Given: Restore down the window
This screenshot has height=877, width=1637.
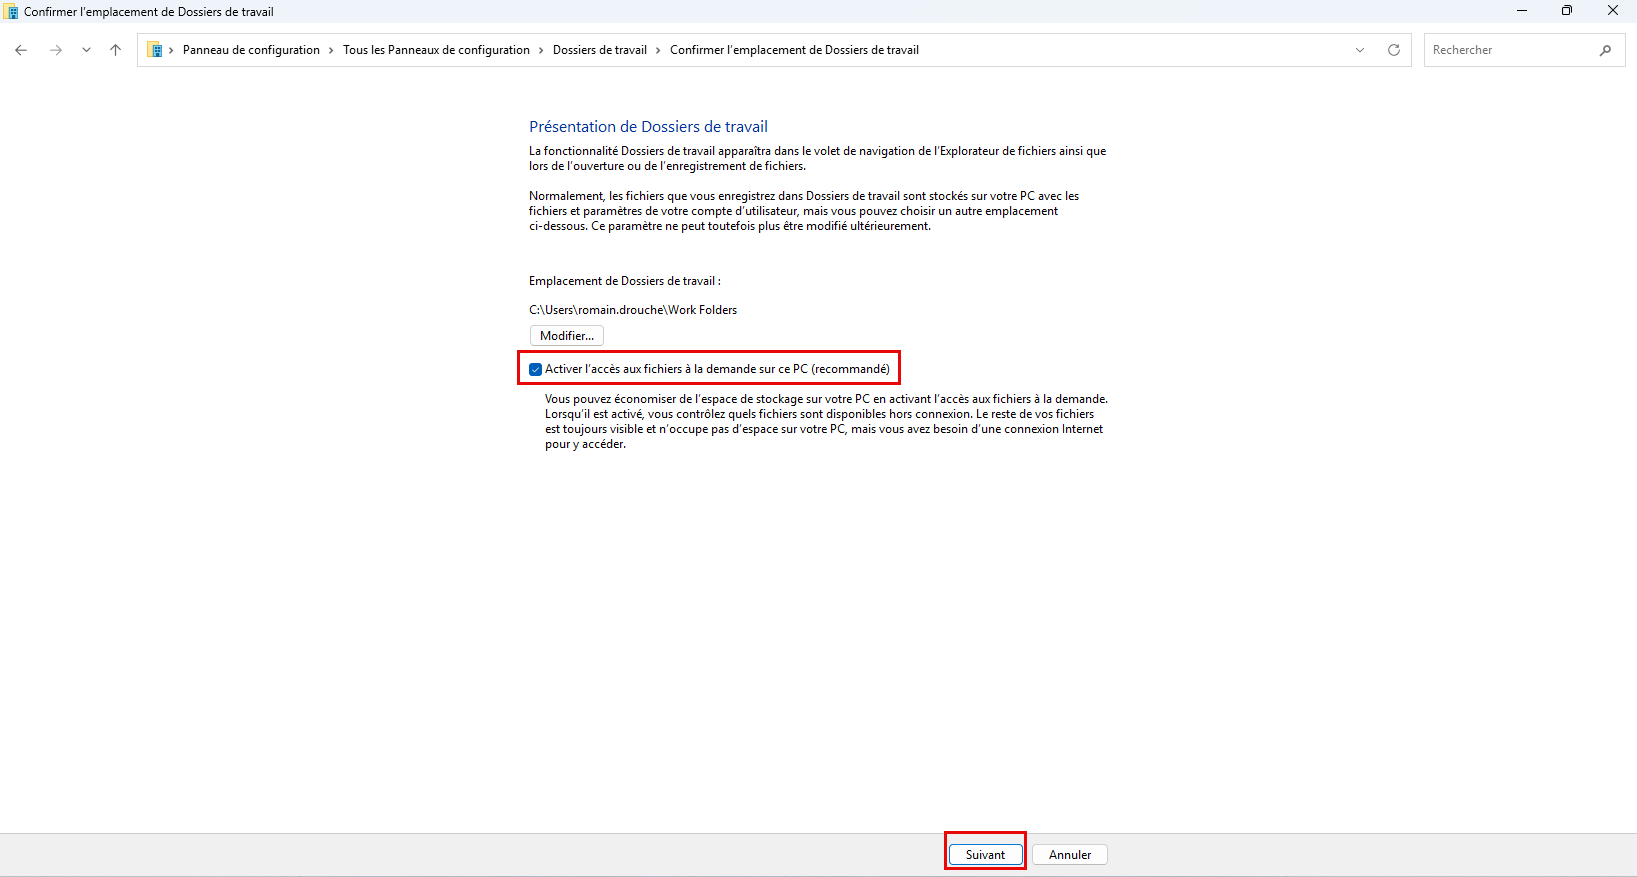Looking at the screenshot, I should (x=1566, y=11).
